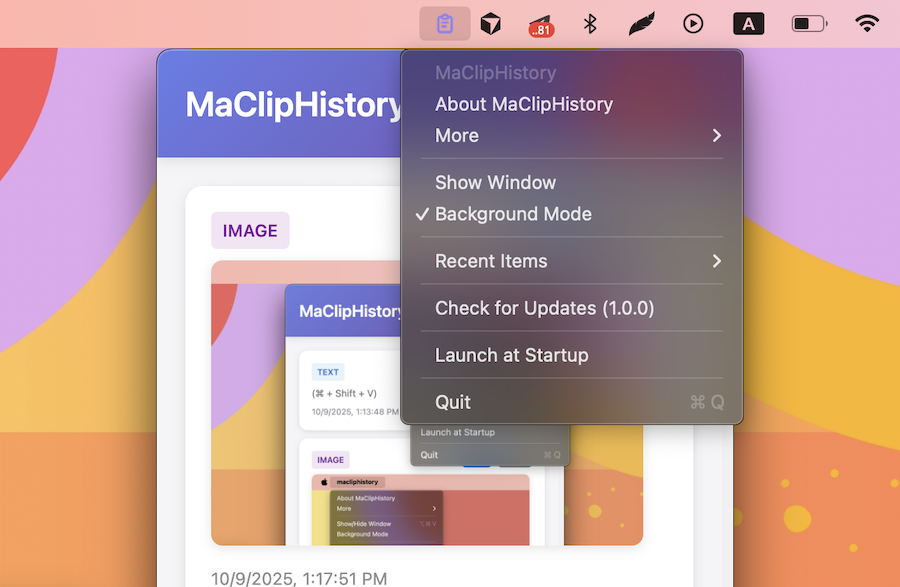900x587 pixels.
Task: Click the battery indicator in menu bar
Action: coord(808,23)
